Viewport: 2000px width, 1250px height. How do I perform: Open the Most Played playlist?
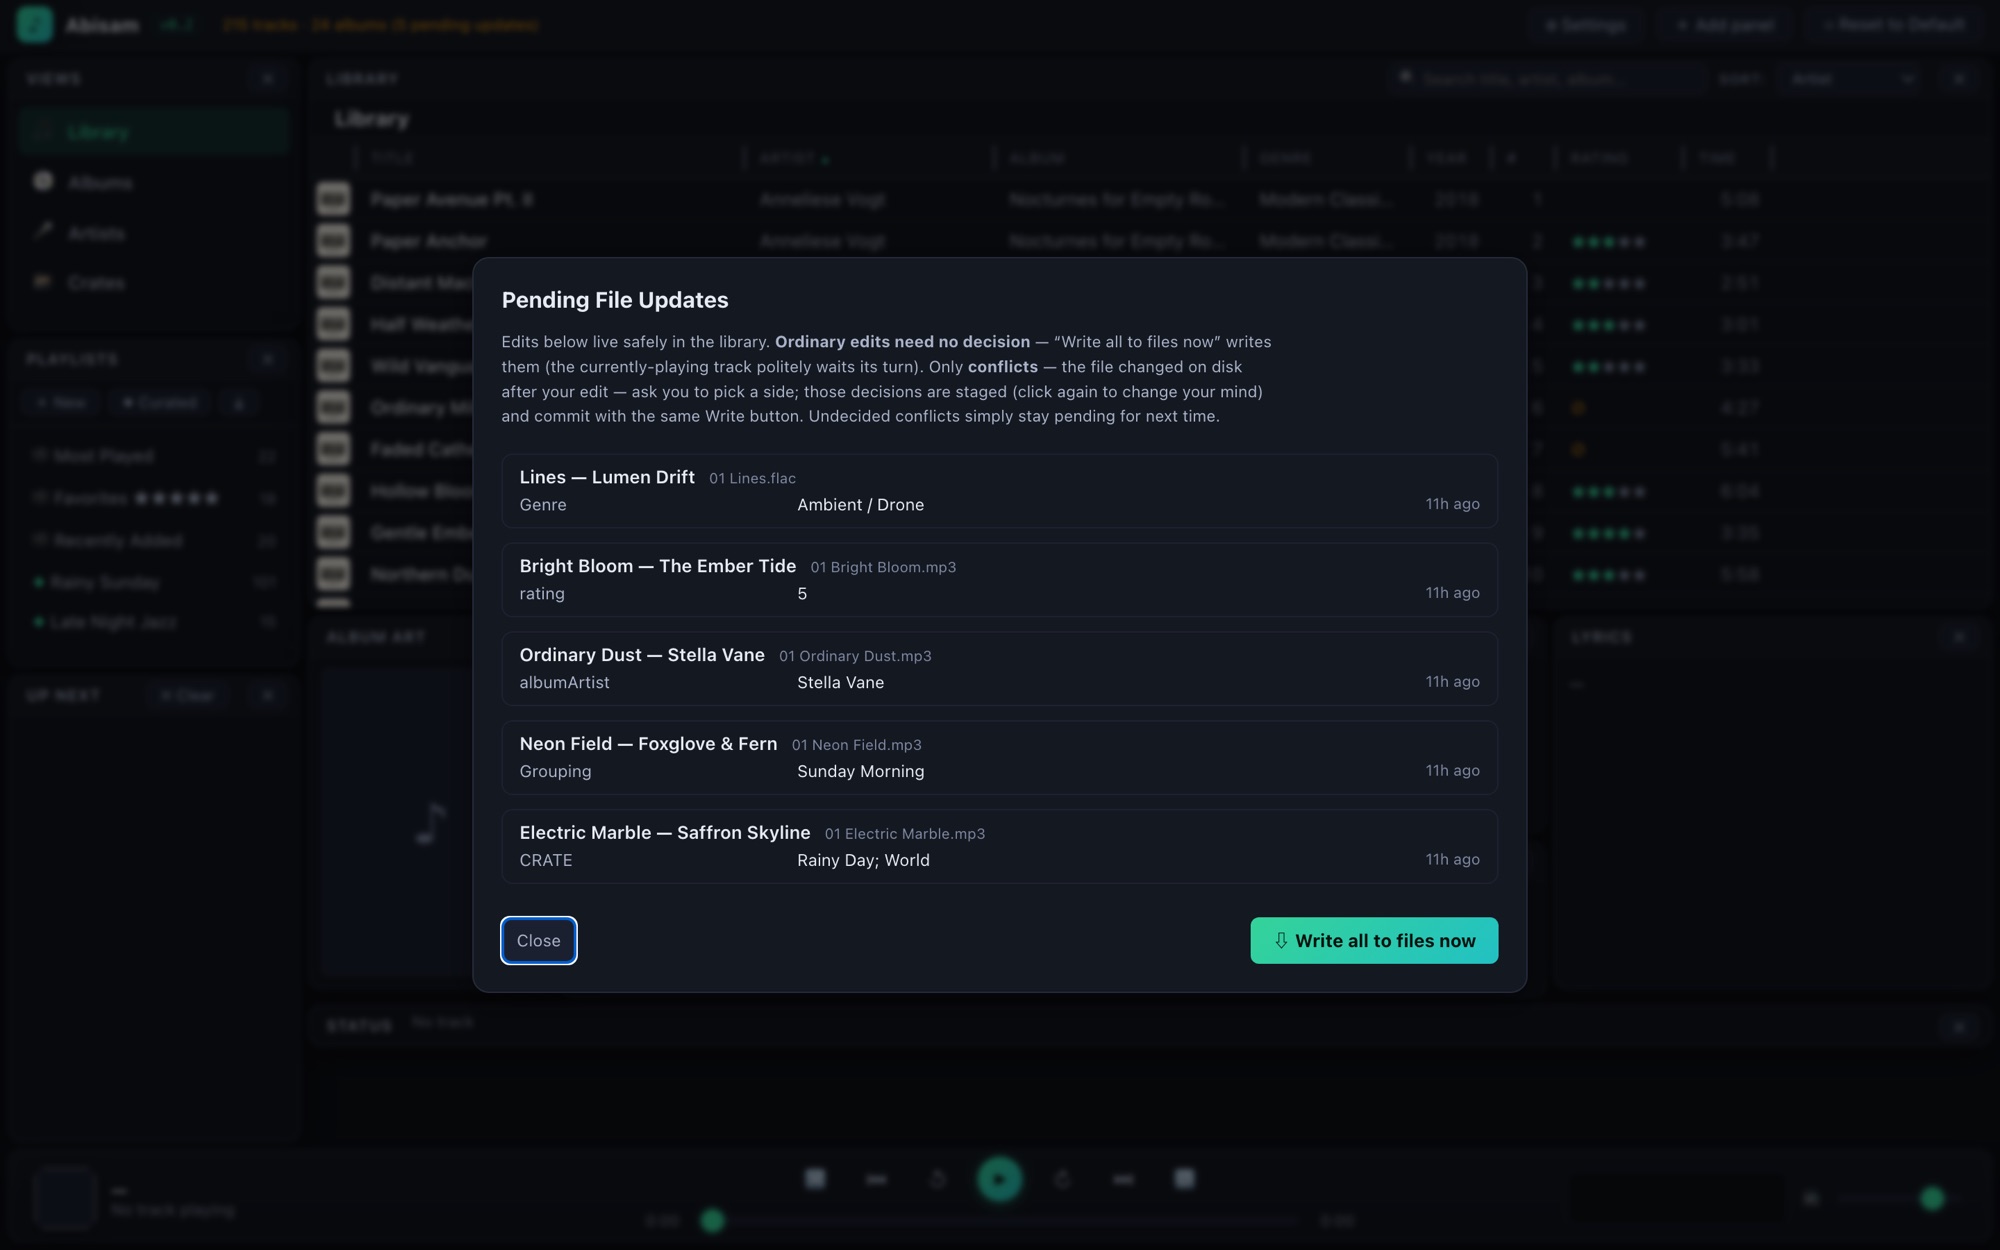(x=153, y=456)
